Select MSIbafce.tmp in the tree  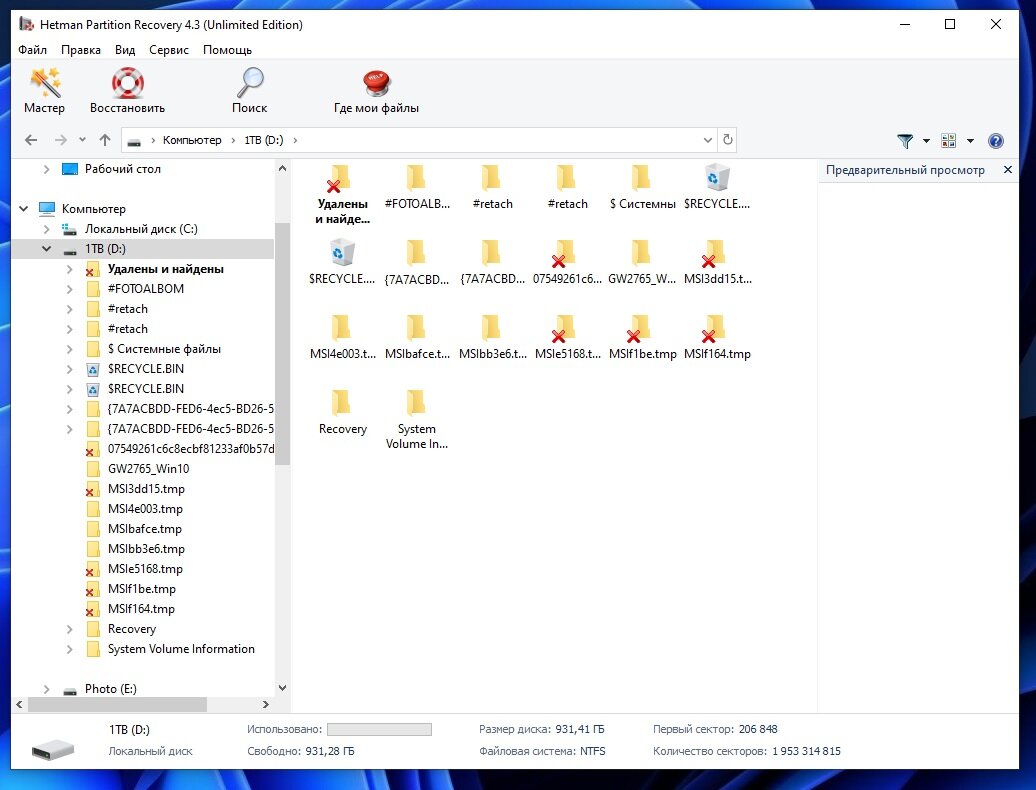coord(144,529)
